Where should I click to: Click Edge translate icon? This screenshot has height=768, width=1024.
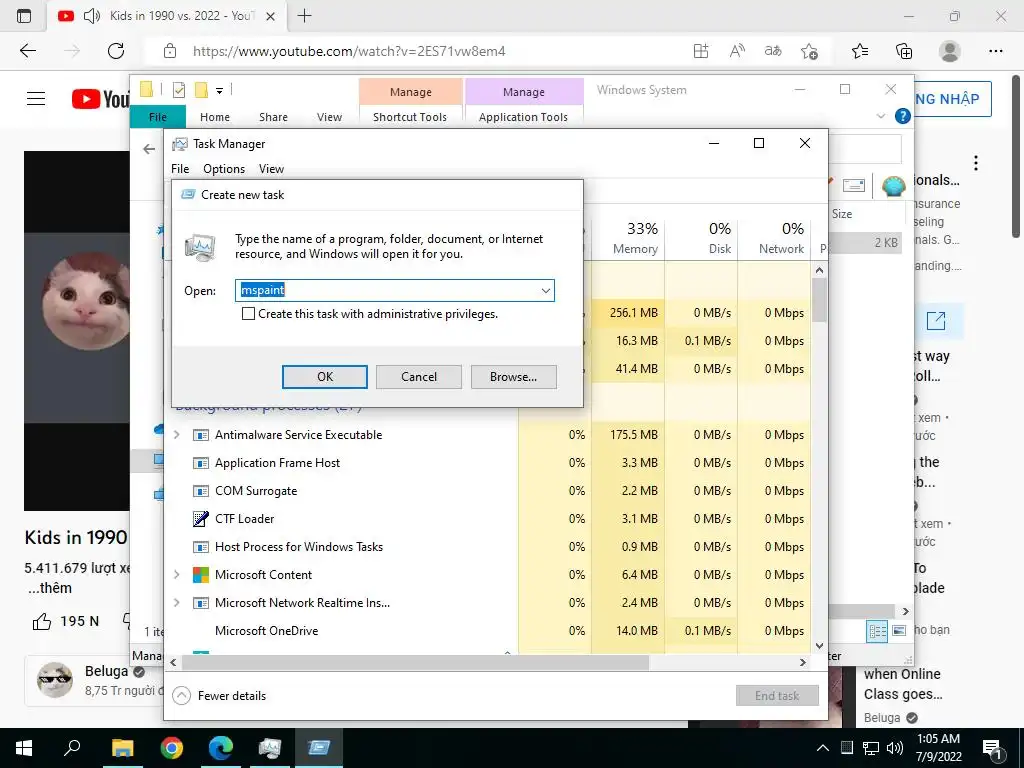[x=773, y=51]
